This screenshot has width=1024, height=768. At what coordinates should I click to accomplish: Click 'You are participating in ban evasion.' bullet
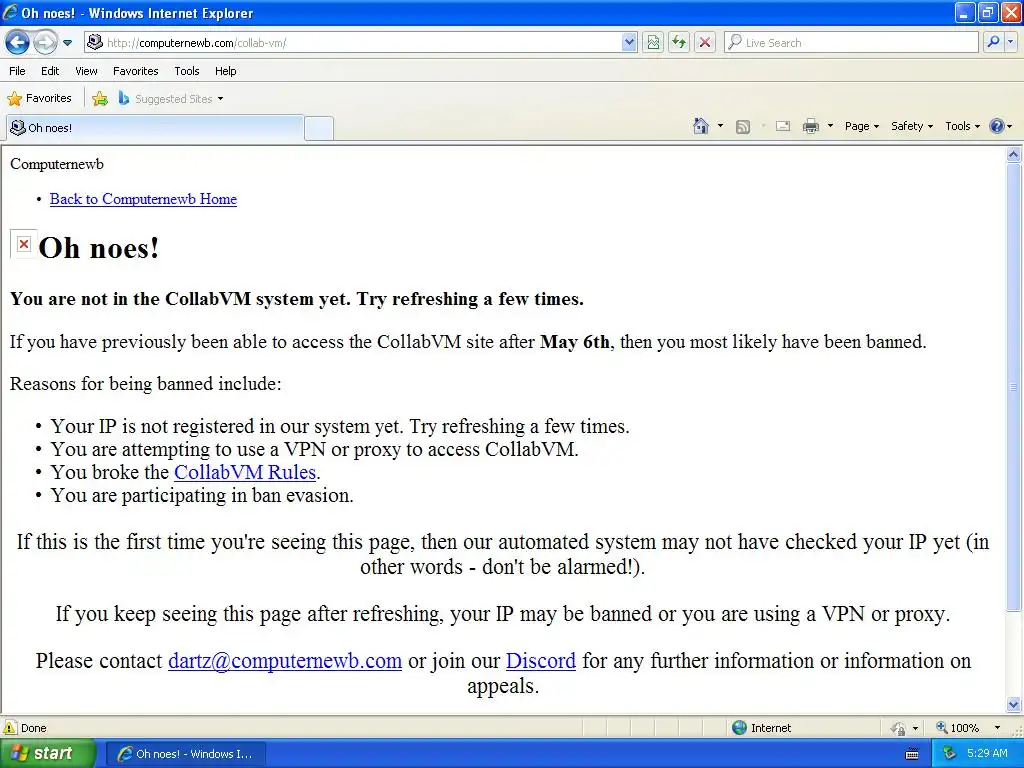coord(202,496)
